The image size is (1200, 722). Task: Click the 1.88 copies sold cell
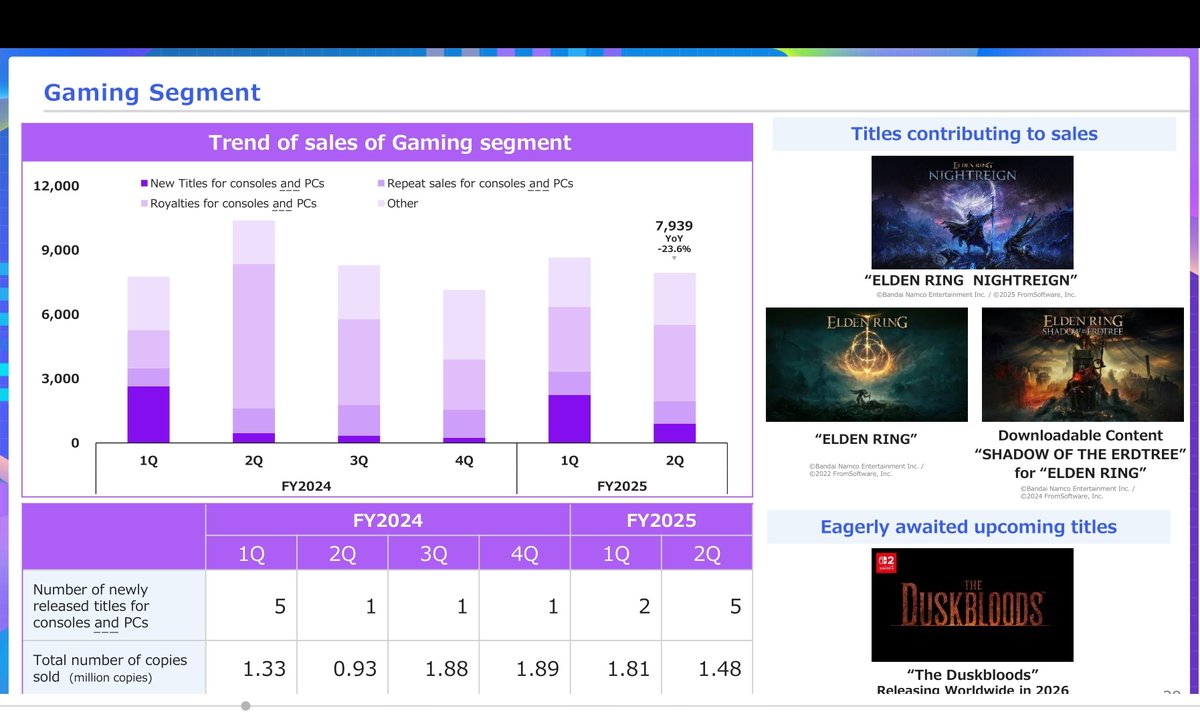433,668
